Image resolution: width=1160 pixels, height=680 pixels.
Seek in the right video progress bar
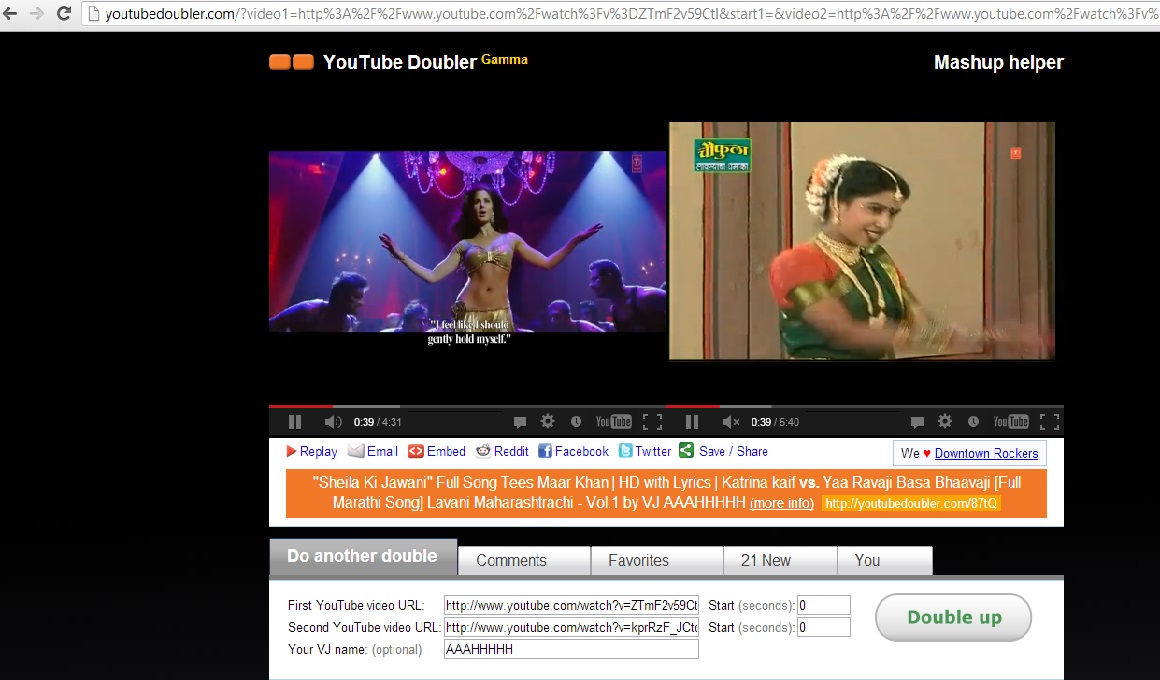pyautogui.click(x=865, y=406)
